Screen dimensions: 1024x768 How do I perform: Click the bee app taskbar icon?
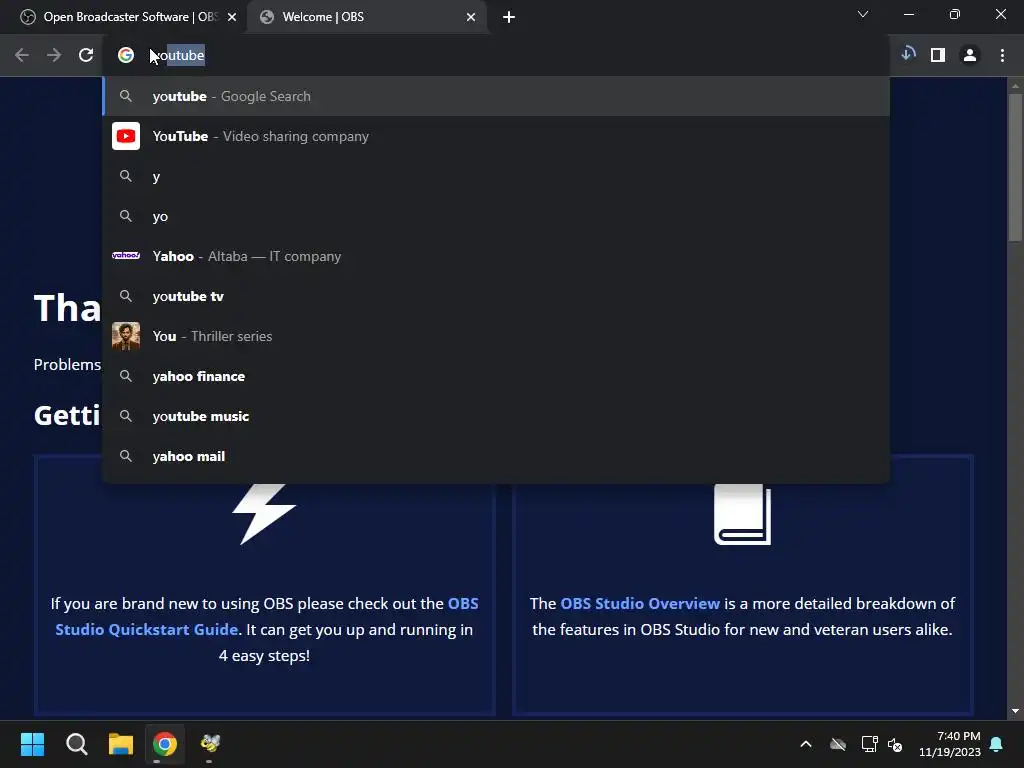210,743
